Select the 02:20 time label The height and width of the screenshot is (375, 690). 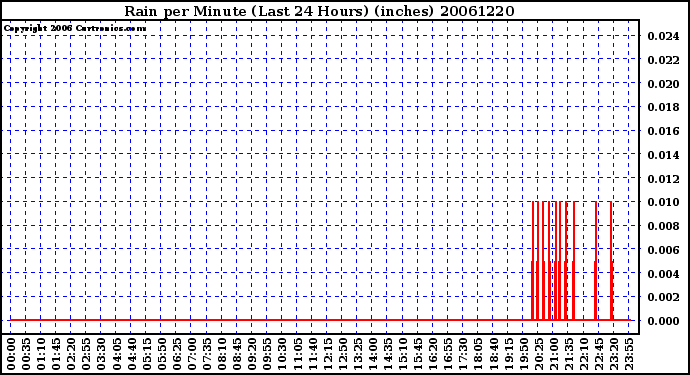tap(71, 354)
